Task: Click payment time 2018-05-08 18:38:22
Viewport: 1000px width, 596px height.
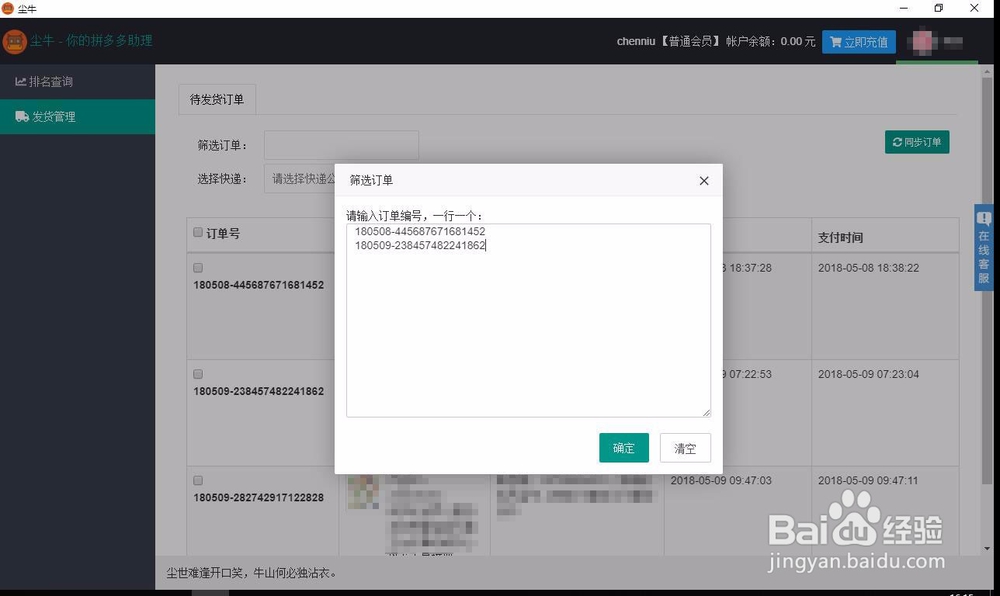Action: coord(869,268)
